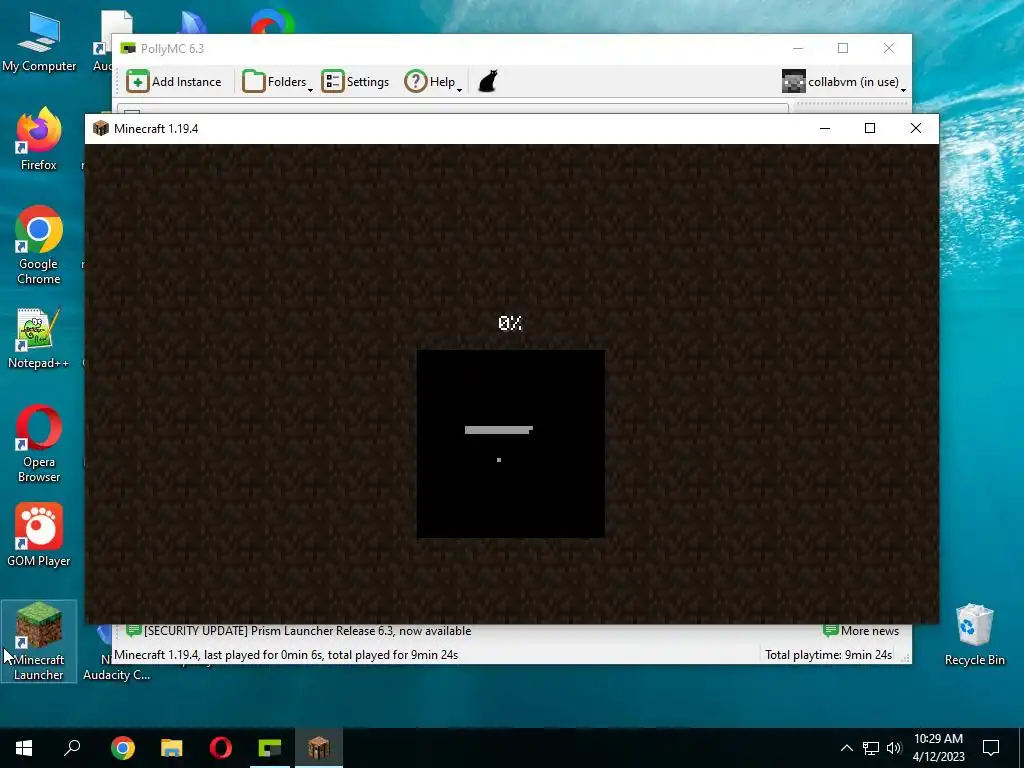Open Opera from the taskbar
The width and height of the screenshot is (1024, 768).
click(221, 748)
